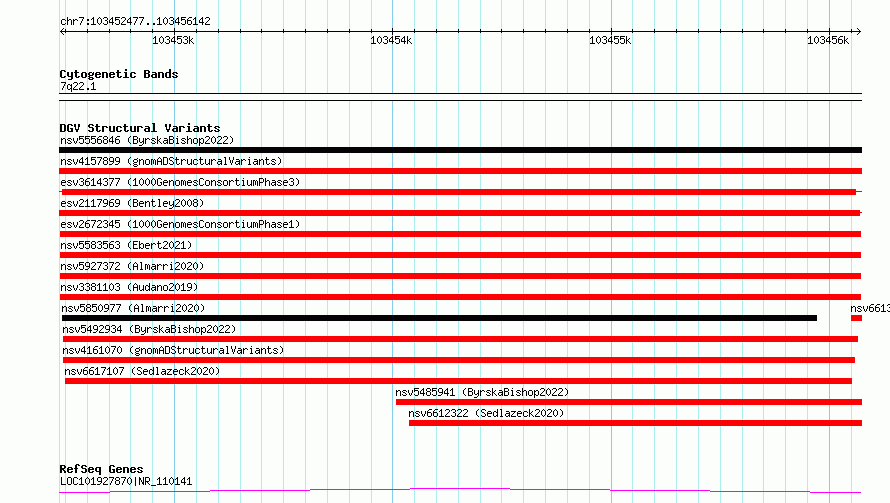Viewport: 890px width, 503px height.
Task: Click the red bar under esv2117969
Action: point(460,213)
